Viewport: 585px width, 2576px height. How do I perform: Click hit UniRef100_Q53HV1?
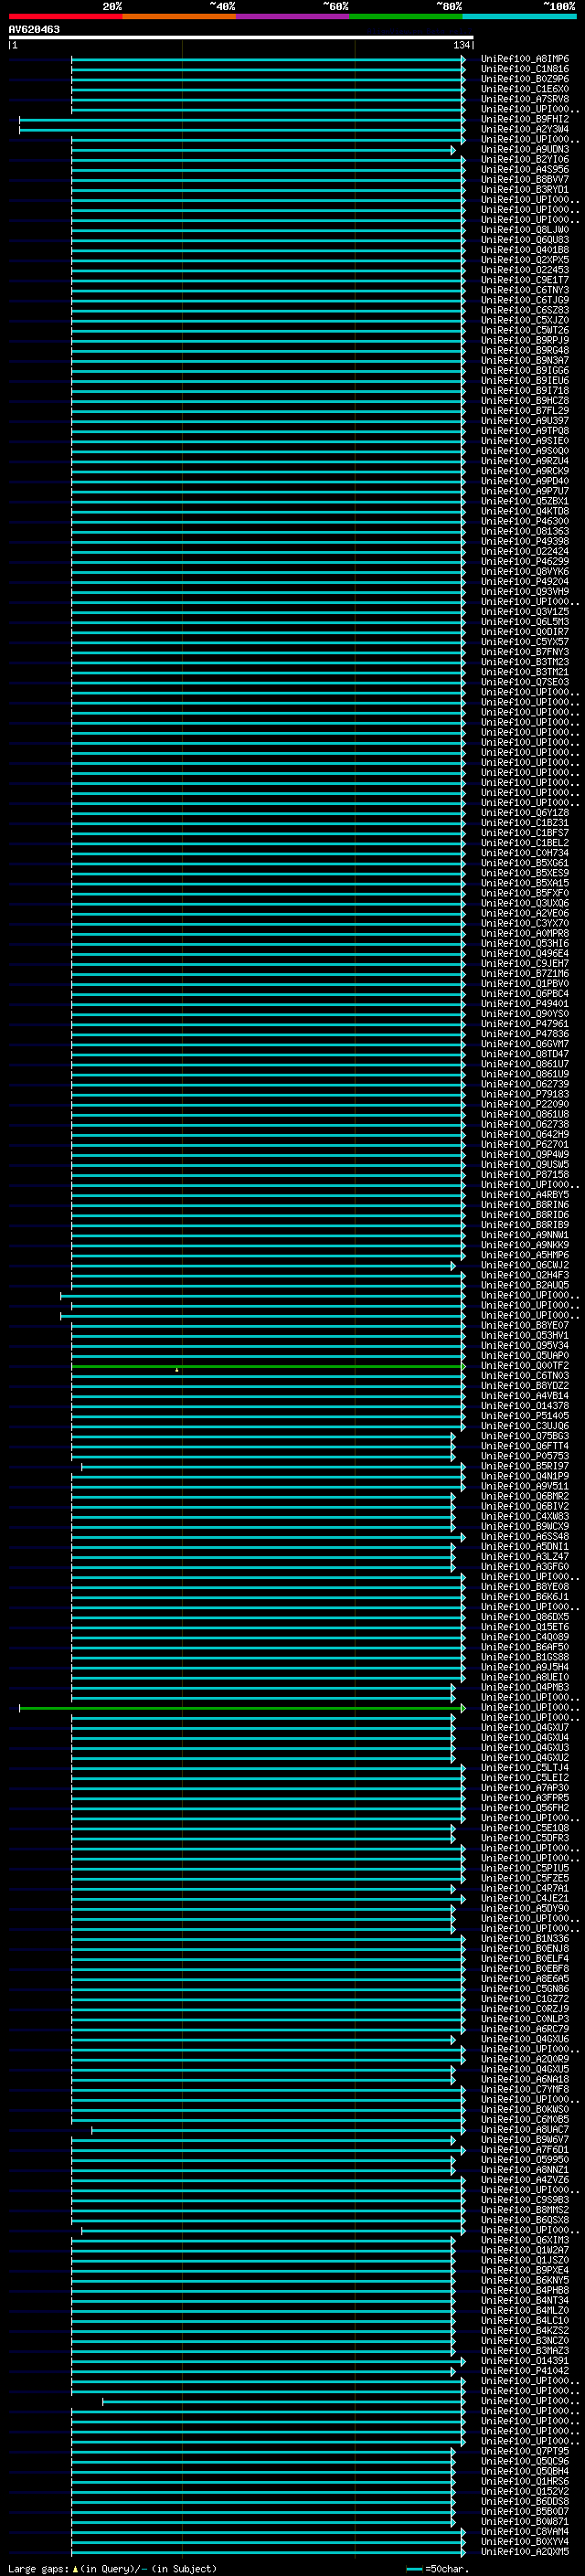525,1335
